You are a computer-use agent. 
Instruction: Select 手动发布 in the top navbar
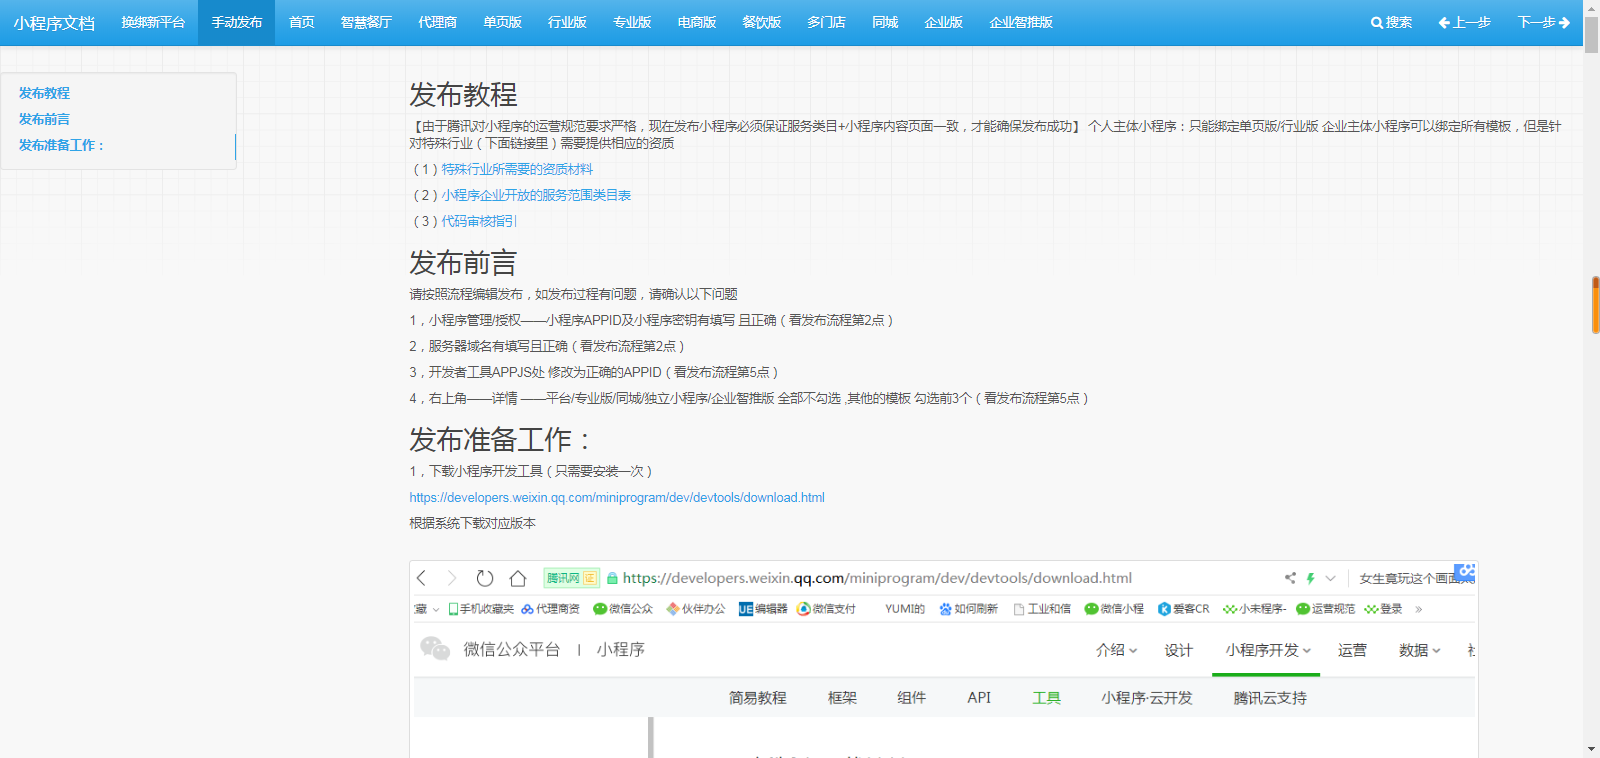click(237, 22)
